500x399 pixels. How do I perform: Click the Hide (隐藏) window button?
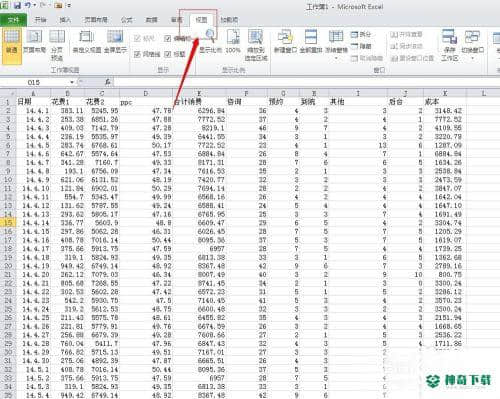361,46
